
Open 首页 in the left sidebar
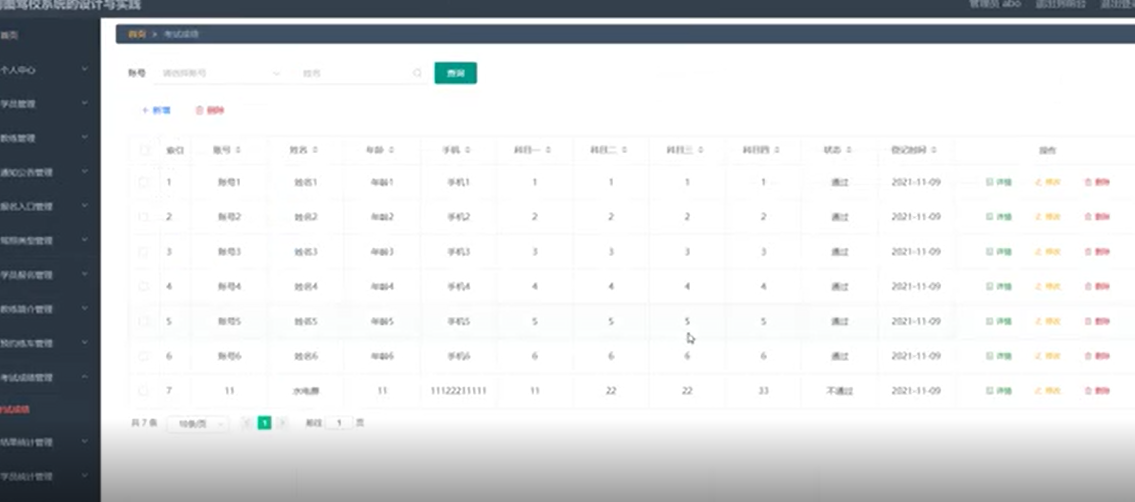[x=9, y=35]
